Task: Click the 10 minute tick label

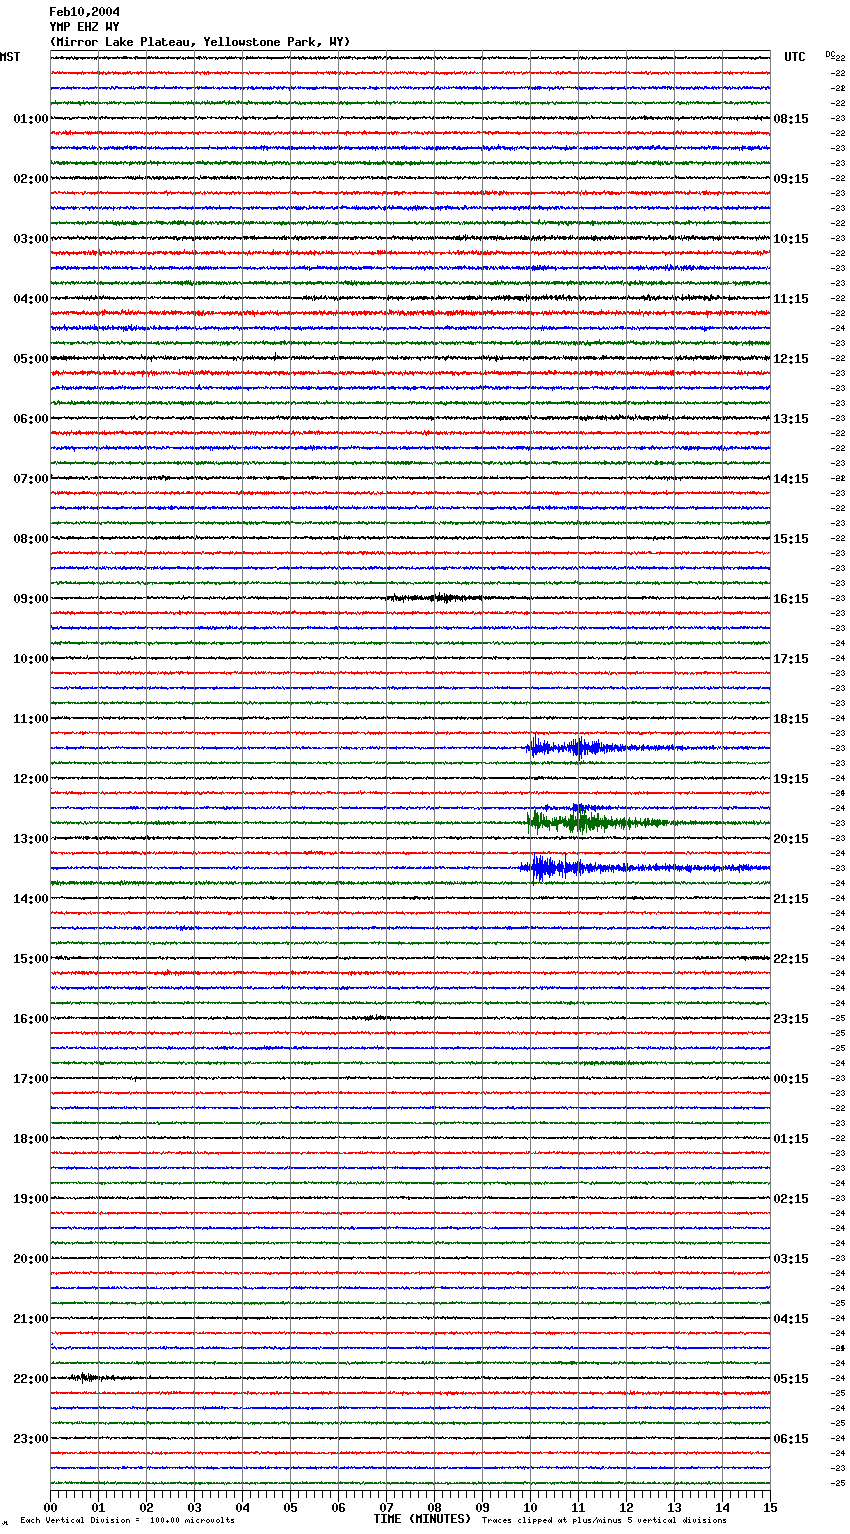Action: 530,1507
